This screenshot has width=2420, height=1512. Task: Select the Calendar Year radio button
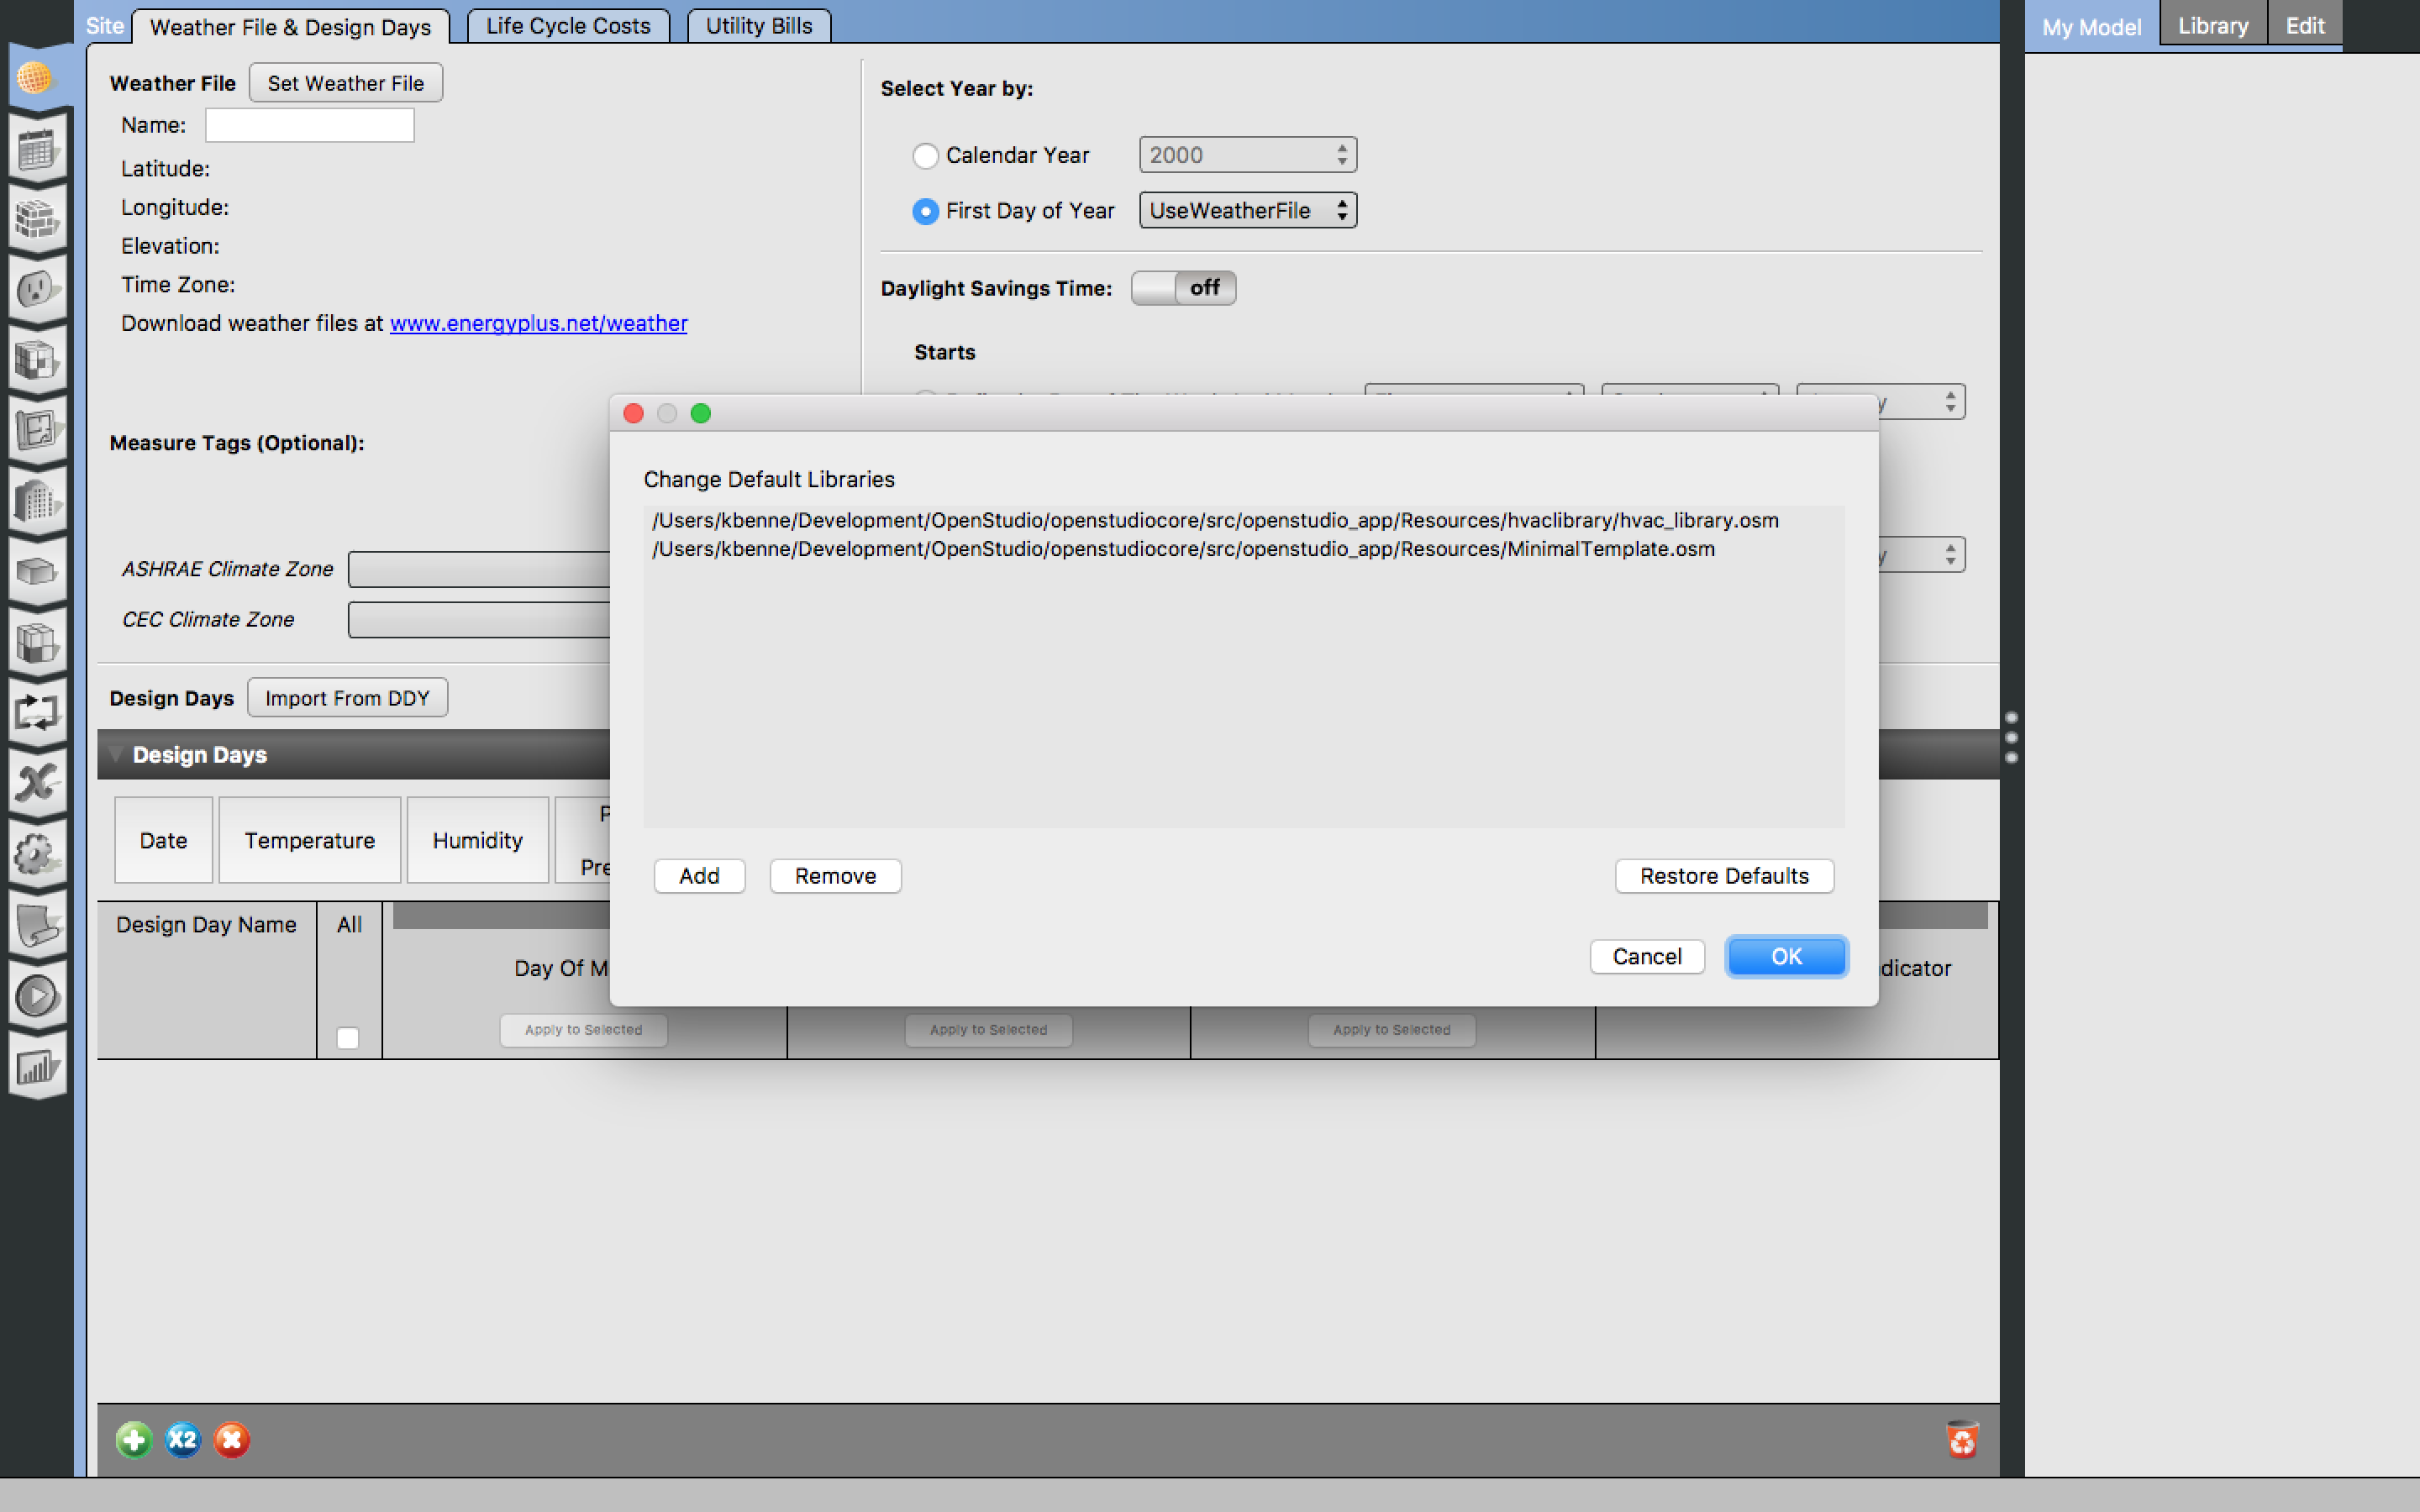(925, 155)
